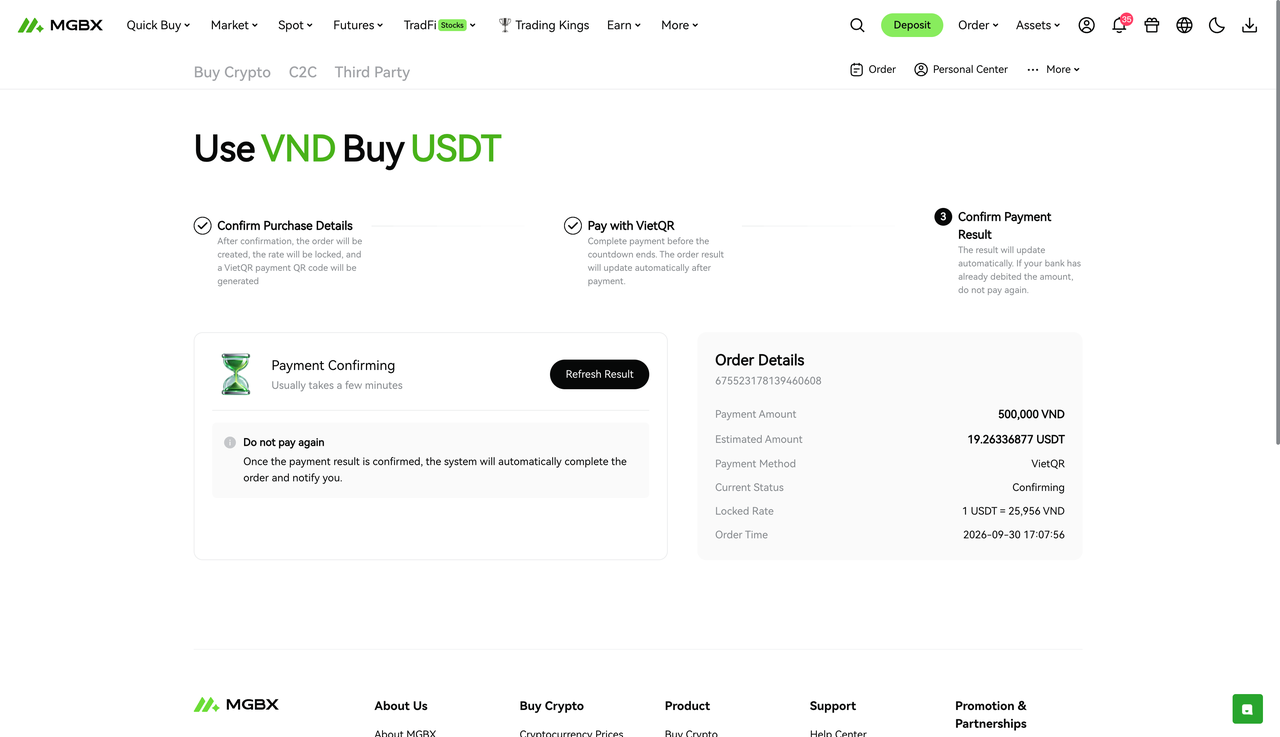
Task: Expand the Quick Buy dropdown
Action: pos(158,25)
